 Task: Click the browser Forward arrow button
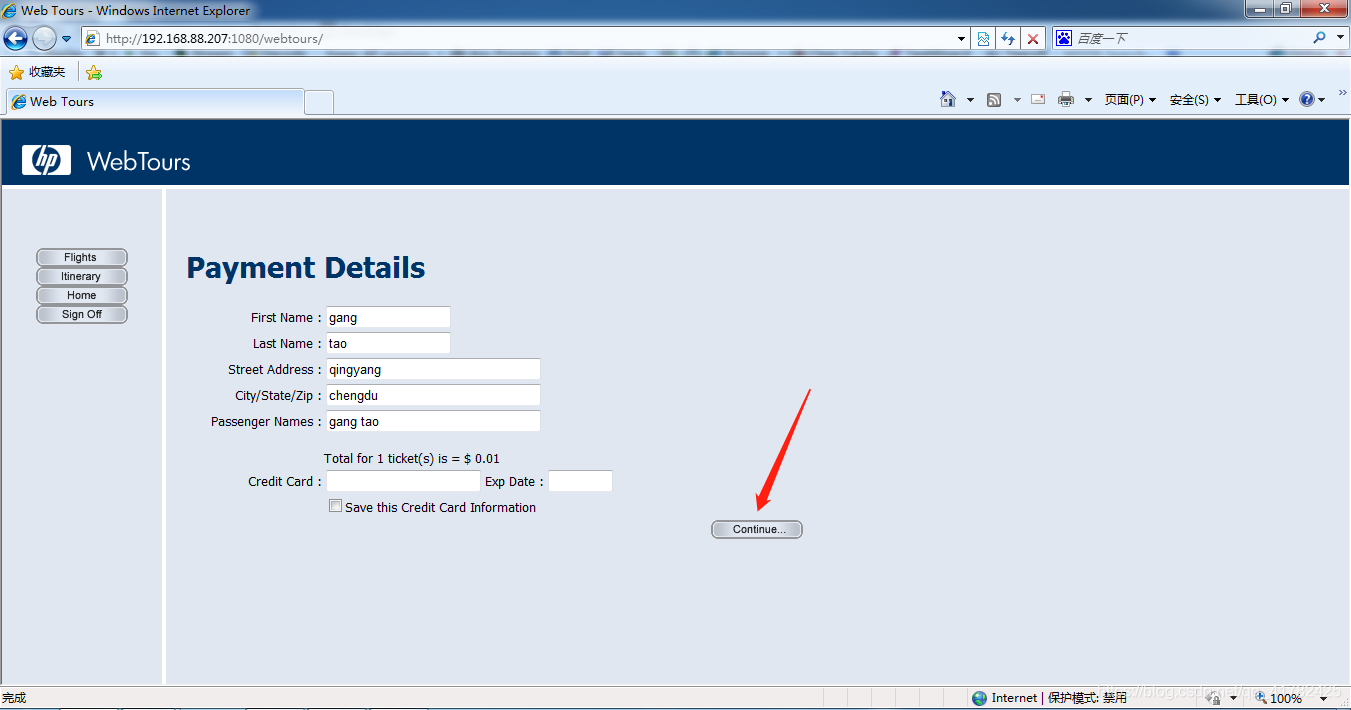coord(44,39)
